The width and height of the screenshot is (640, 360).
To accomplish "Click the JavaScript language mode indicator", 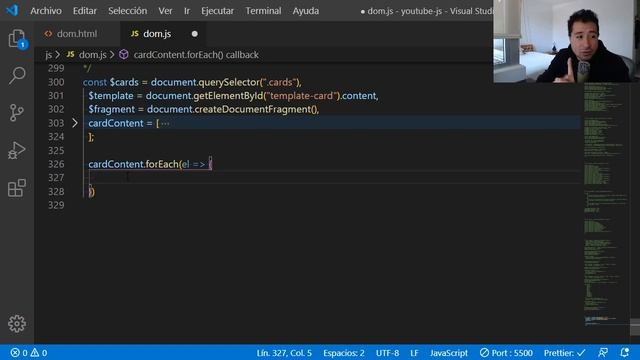I will tap(449, 353).
